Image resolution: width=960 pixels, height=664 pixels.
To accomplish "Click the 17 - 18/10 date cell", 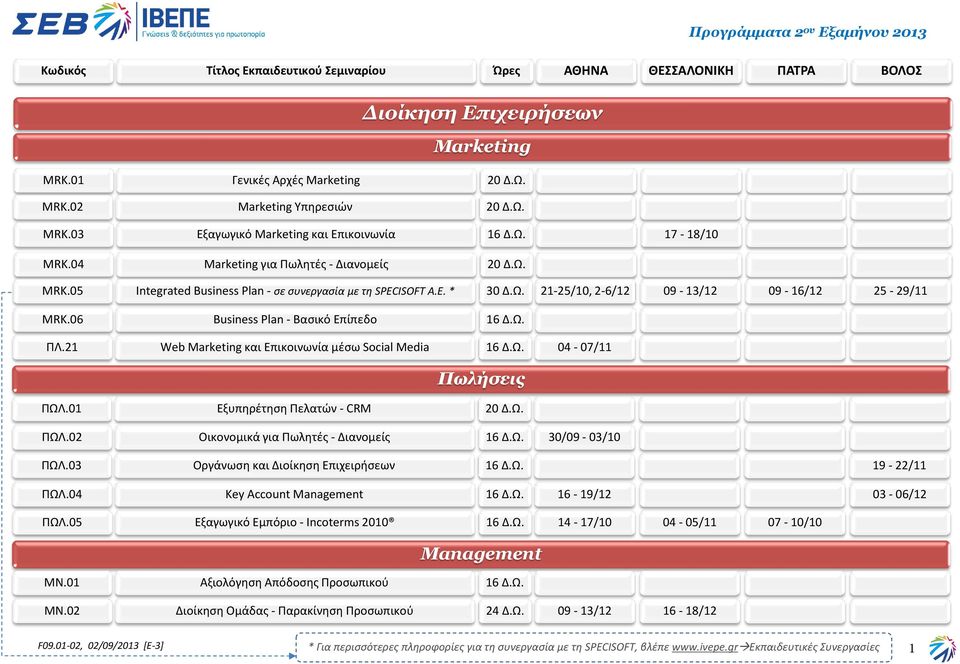I will click(x=691, y=234).
